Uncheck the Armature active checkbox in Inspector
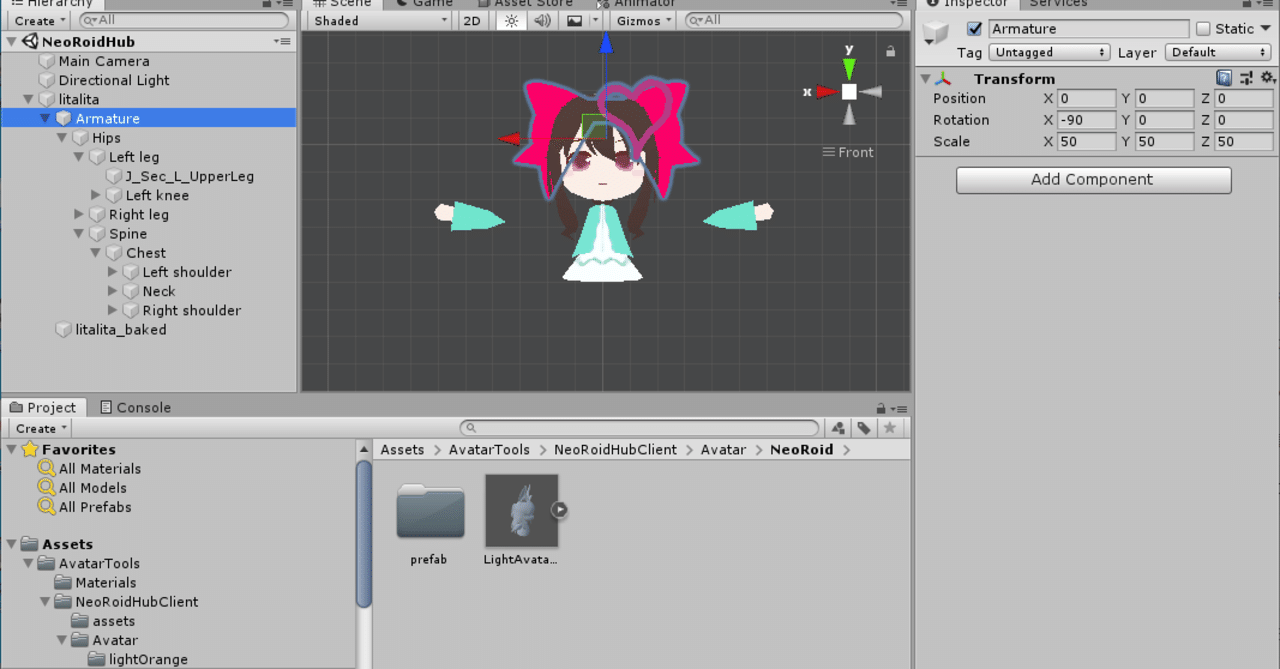The width and height of the screenshot is (1280, 669). click(x=974, y=28)
